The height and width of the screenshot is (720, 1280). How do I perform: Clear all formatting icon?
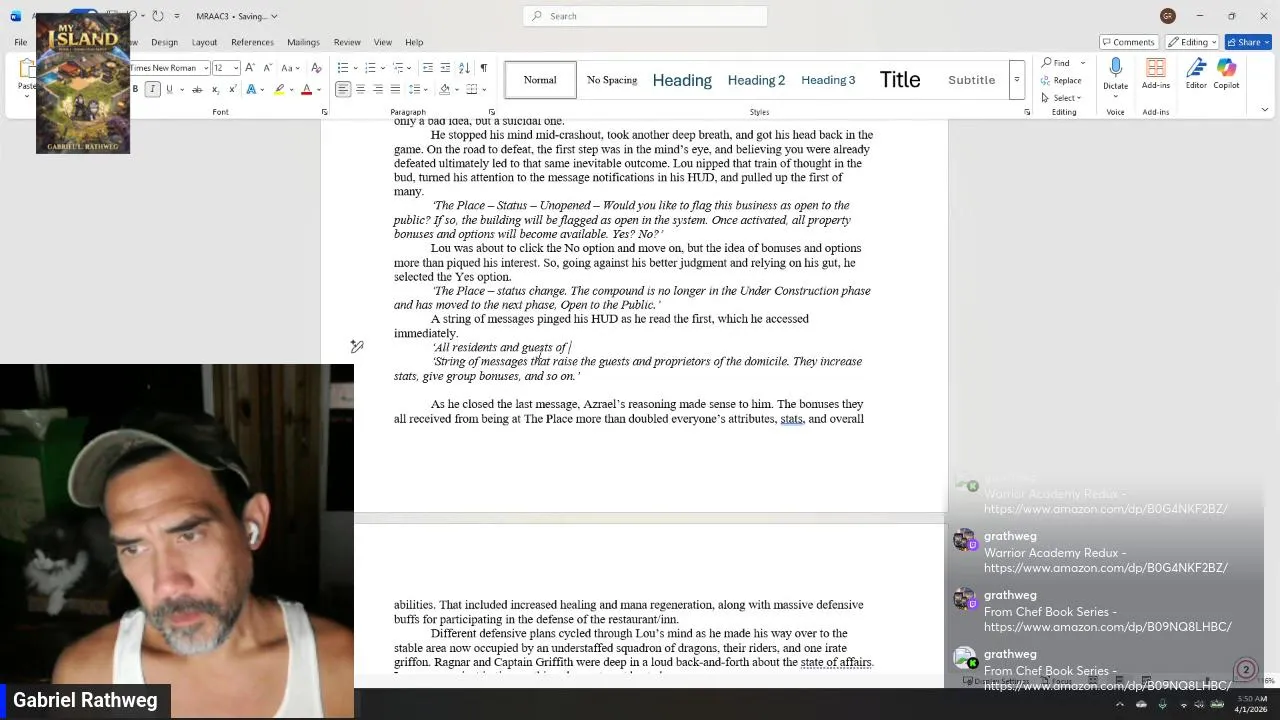tap(316, 68)
